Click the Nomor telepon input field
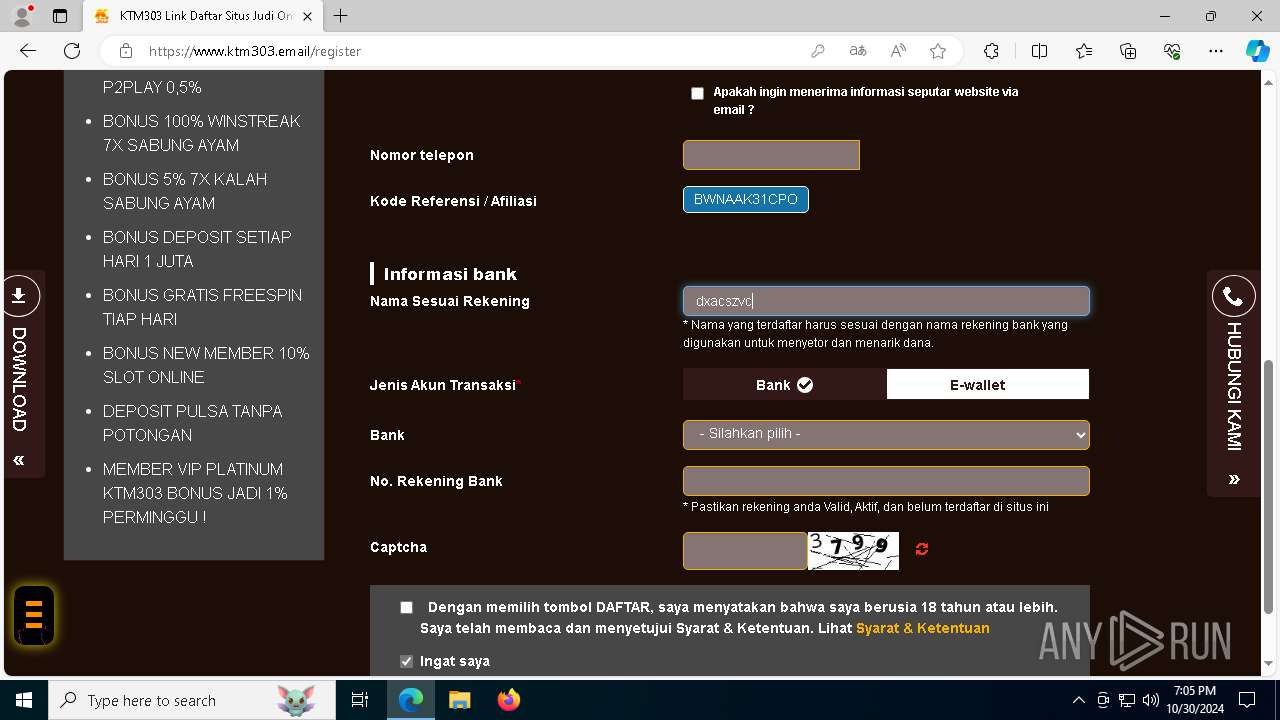 tap(771, 155)
